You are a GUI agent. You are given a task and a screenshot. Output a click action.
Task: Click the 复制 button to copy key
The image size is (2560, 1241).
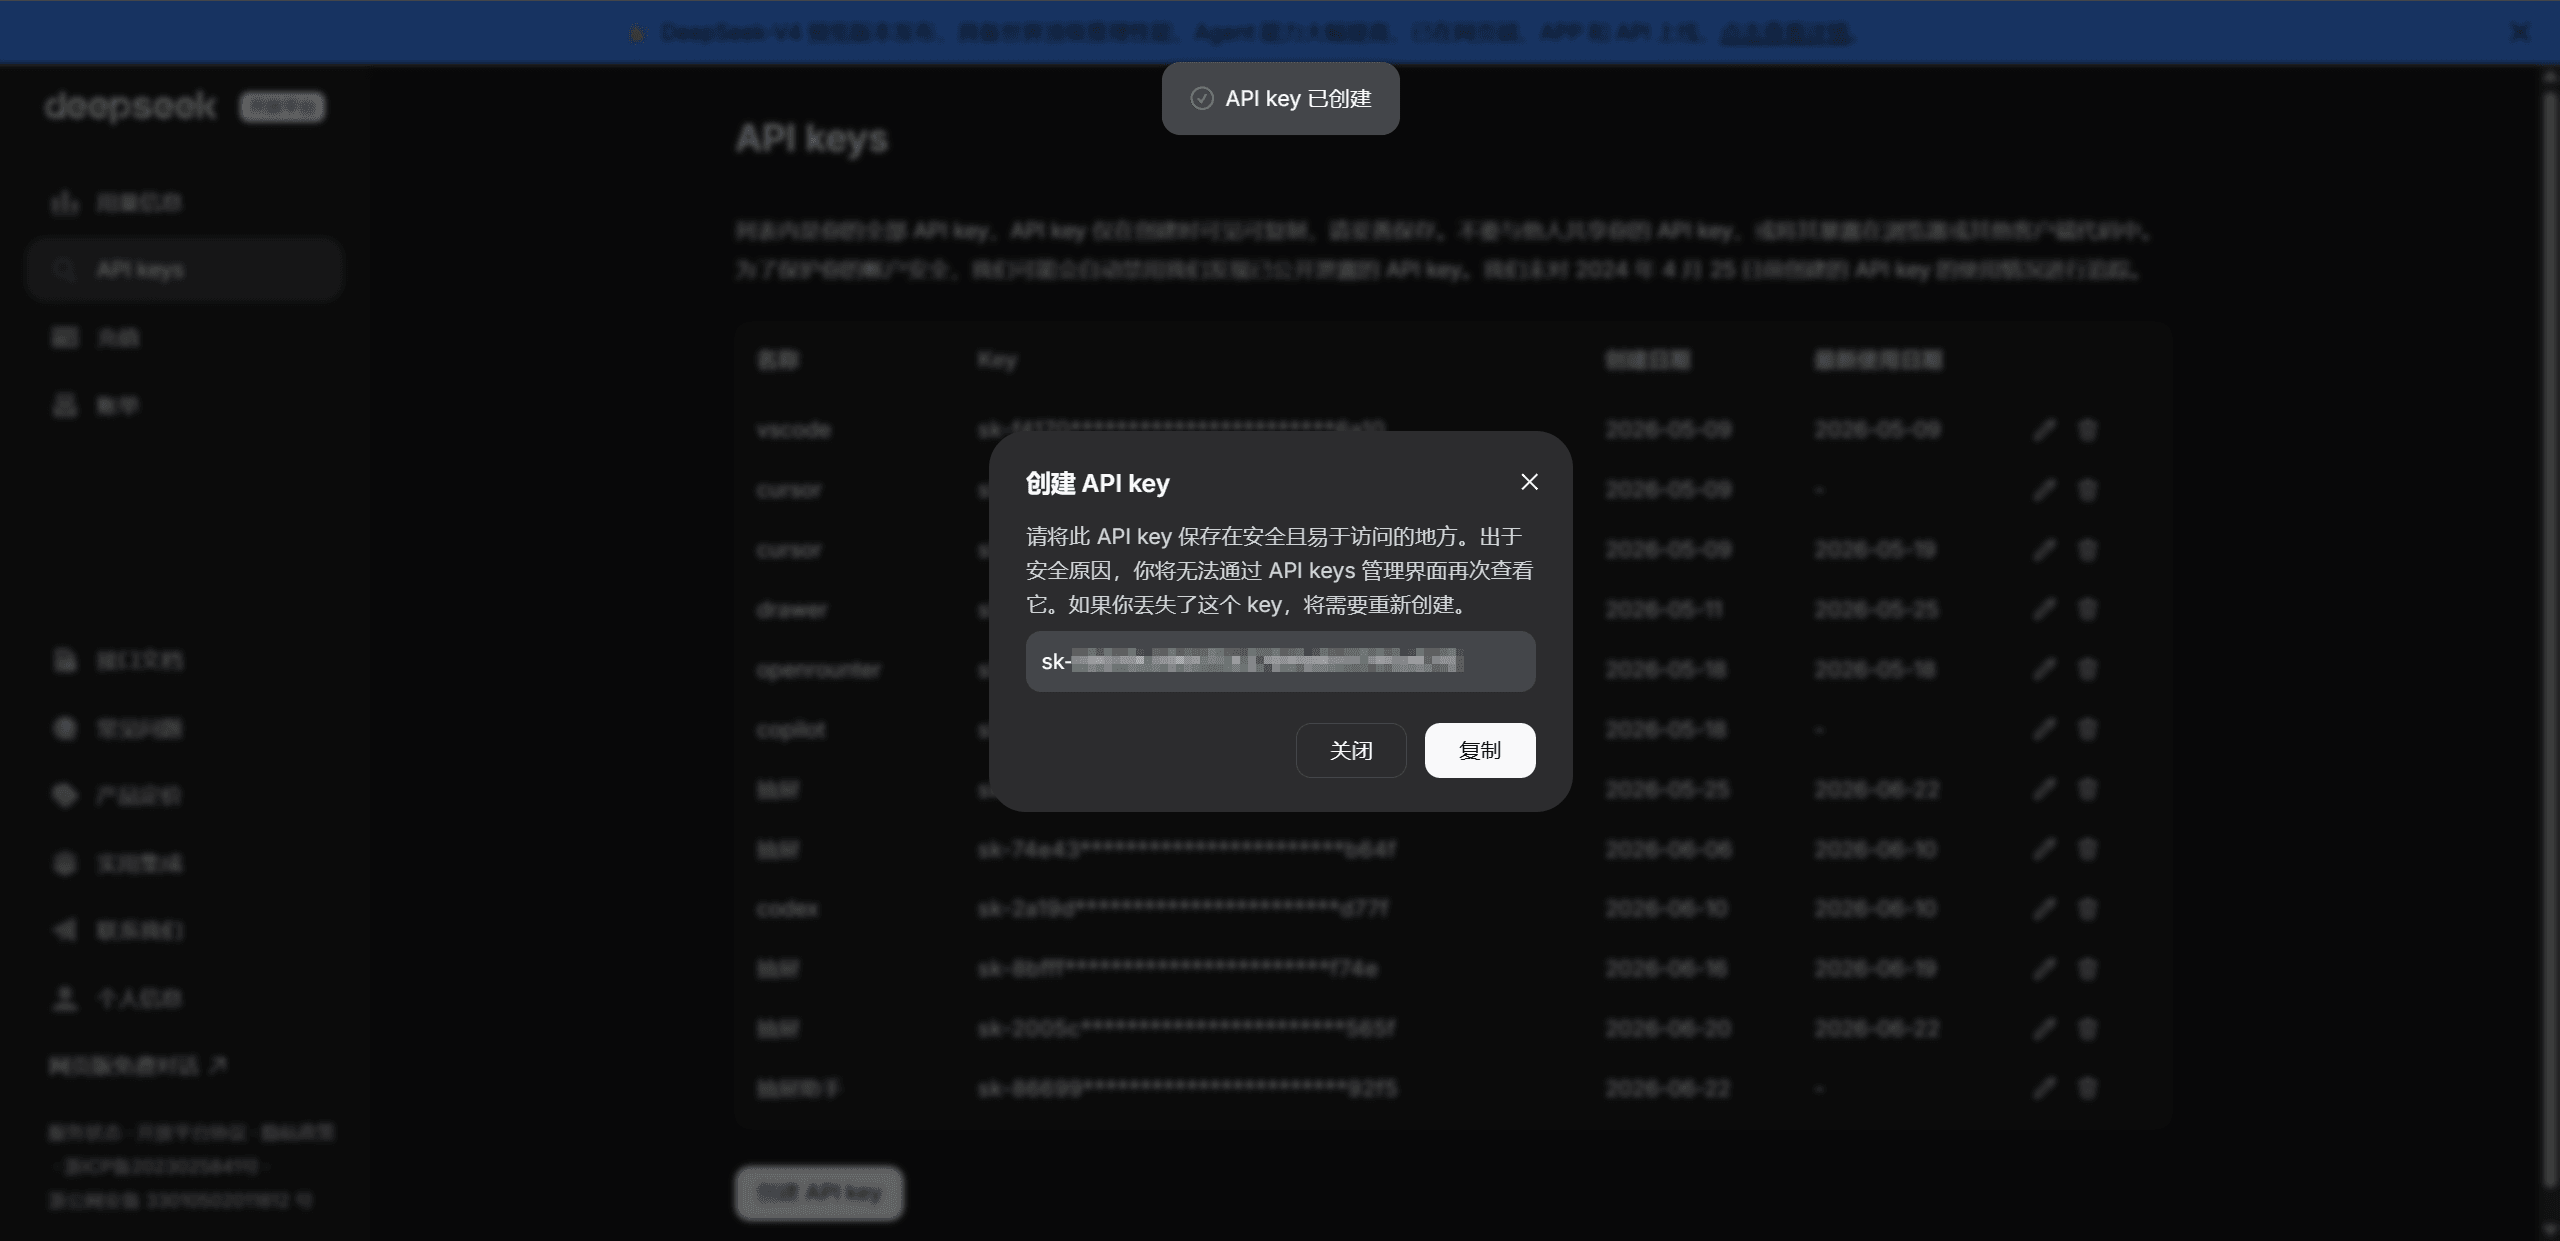pyautogui.click(x=1480, y=750)
